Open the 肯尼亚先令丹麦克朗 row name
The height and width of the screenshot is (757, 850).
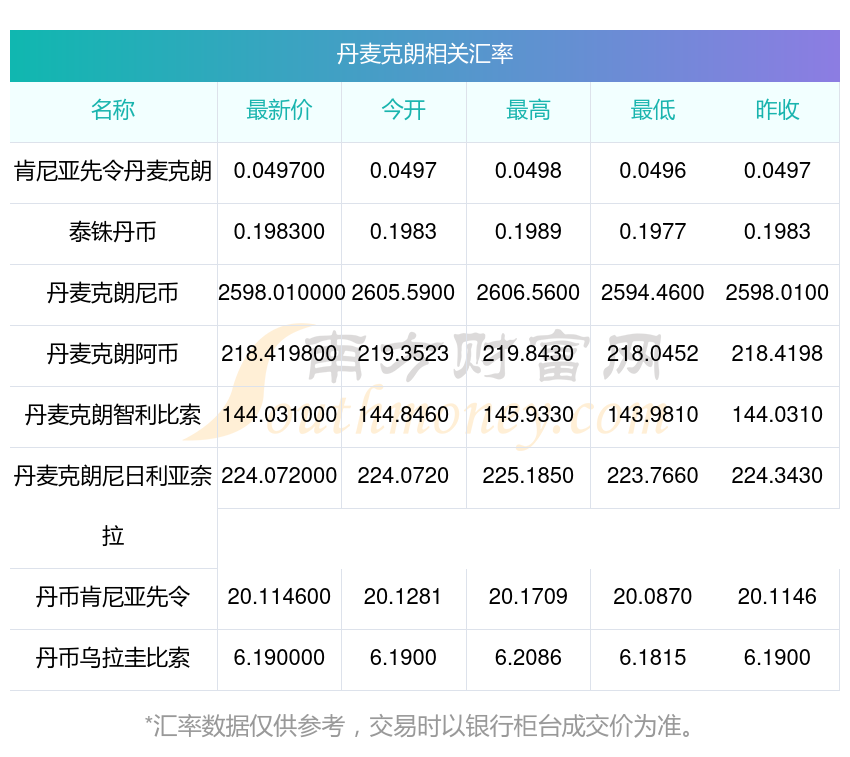(x=113, y=171)
